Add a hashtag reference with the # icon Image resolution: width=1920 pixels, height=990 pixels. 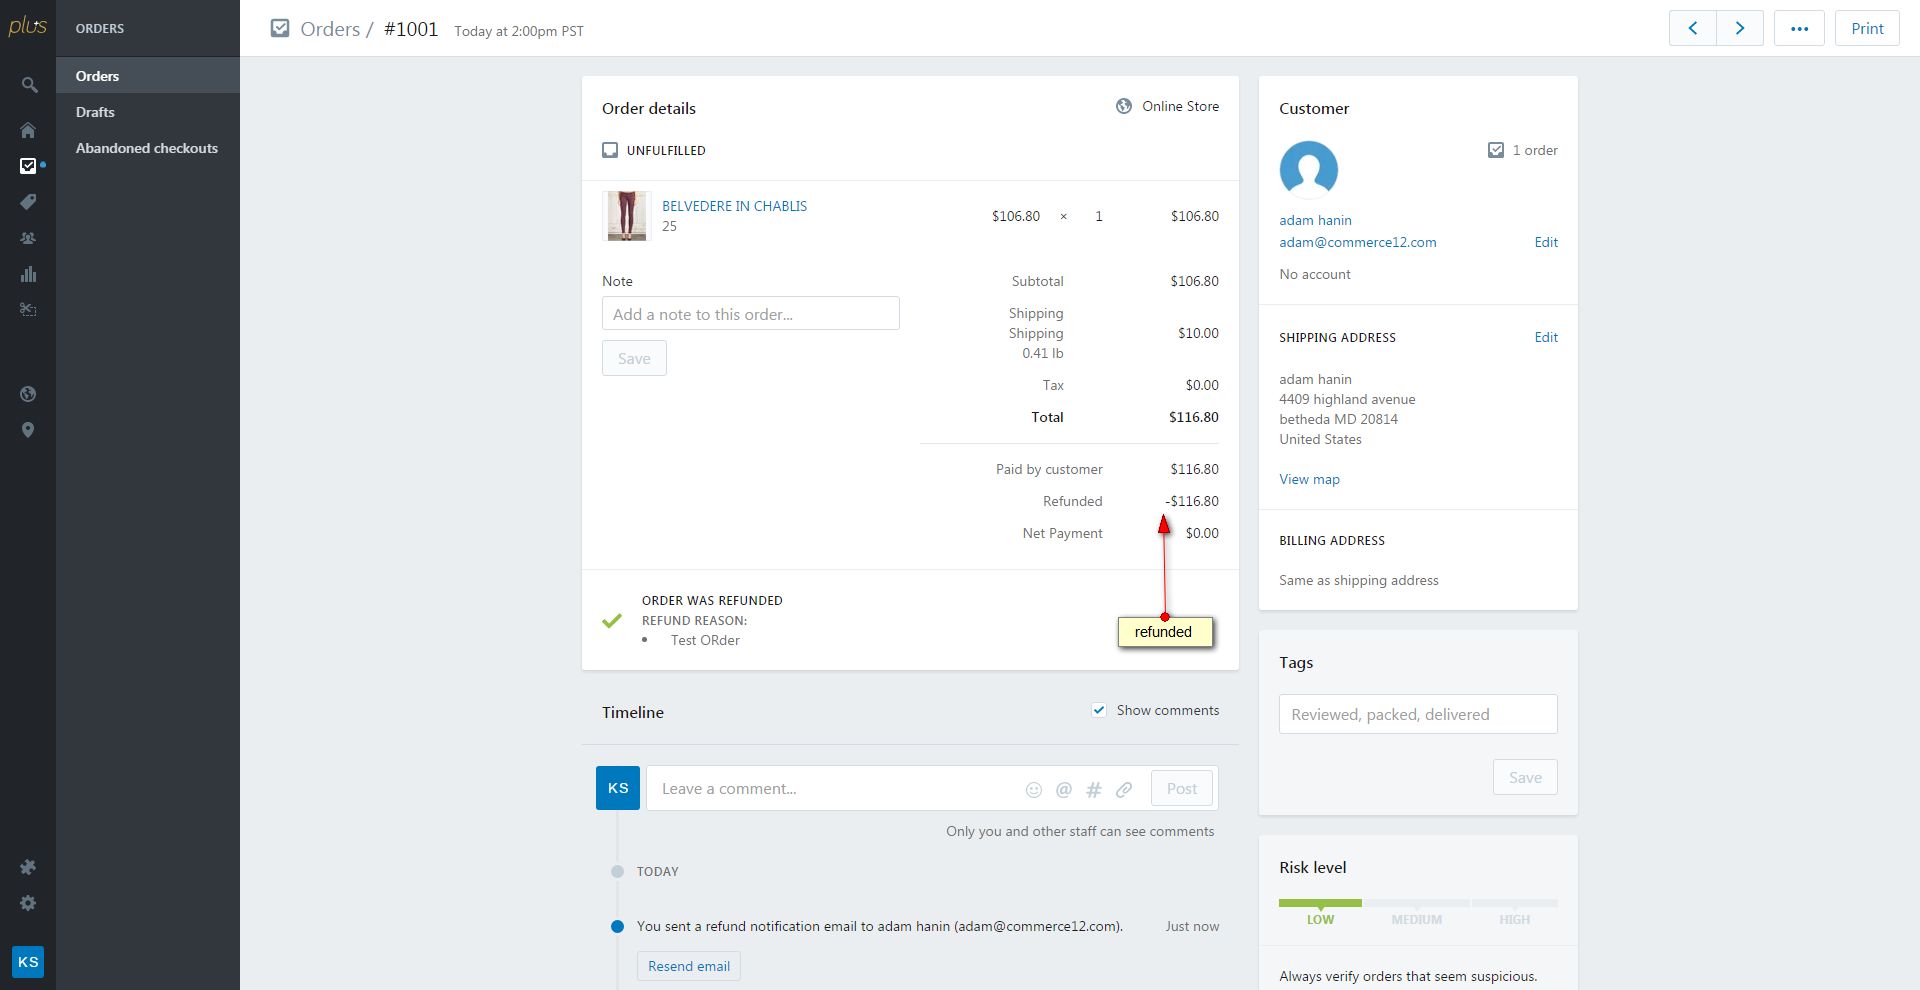coord(1094,790)
